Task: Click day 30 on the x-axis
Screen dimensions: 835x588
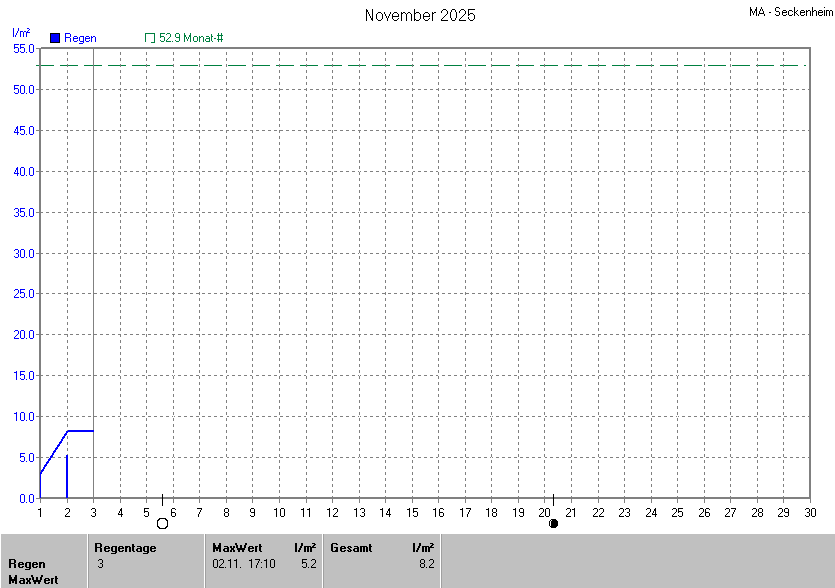Action: [810, 513]
